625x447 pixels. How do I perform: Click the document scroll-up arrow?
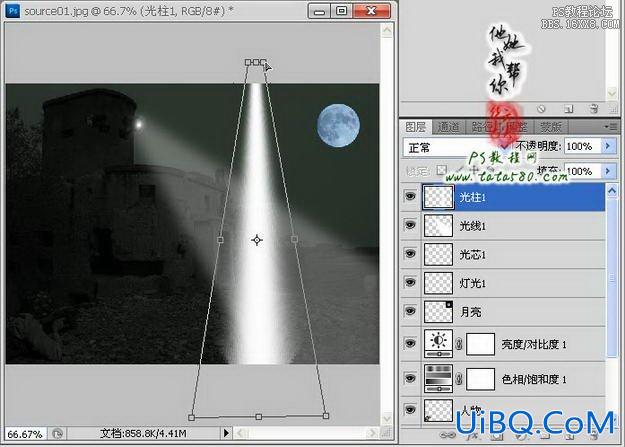coord(387,30)
